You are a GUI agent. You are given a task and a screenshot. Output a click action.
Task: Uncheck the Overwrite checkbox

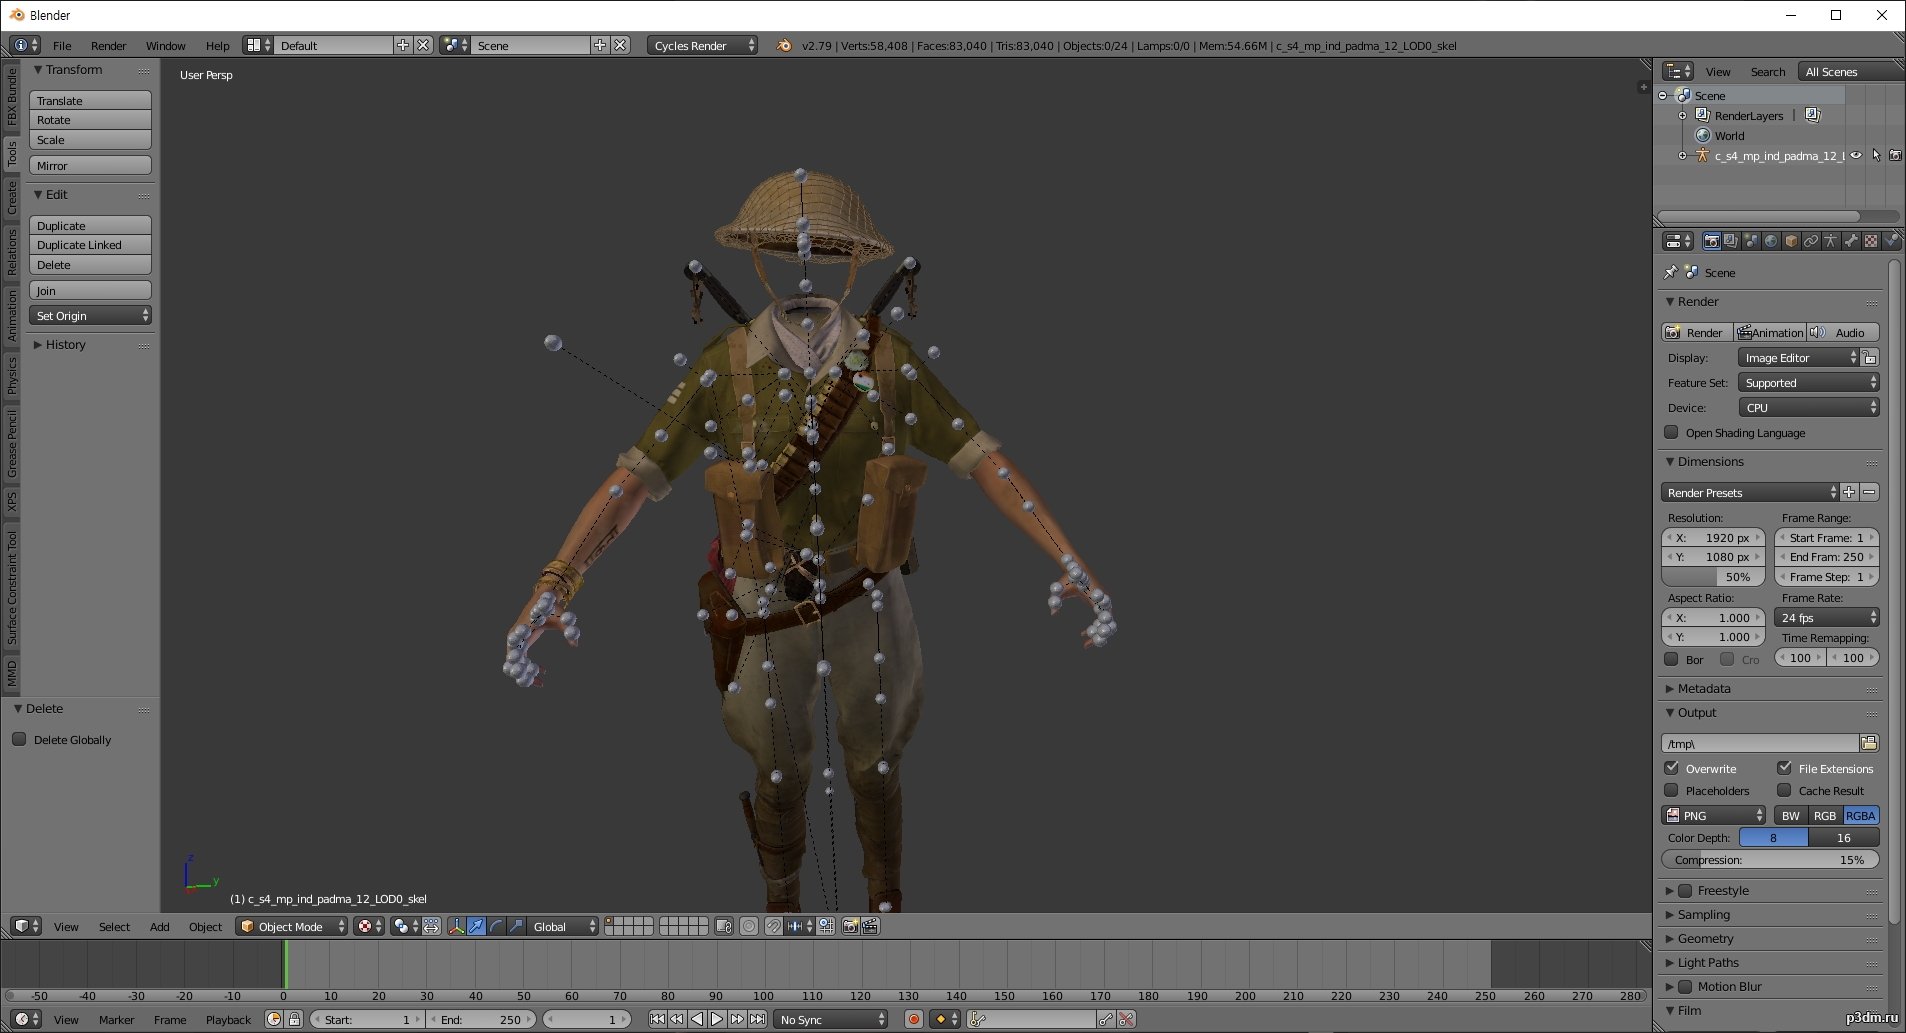(x=1671, y=768)
